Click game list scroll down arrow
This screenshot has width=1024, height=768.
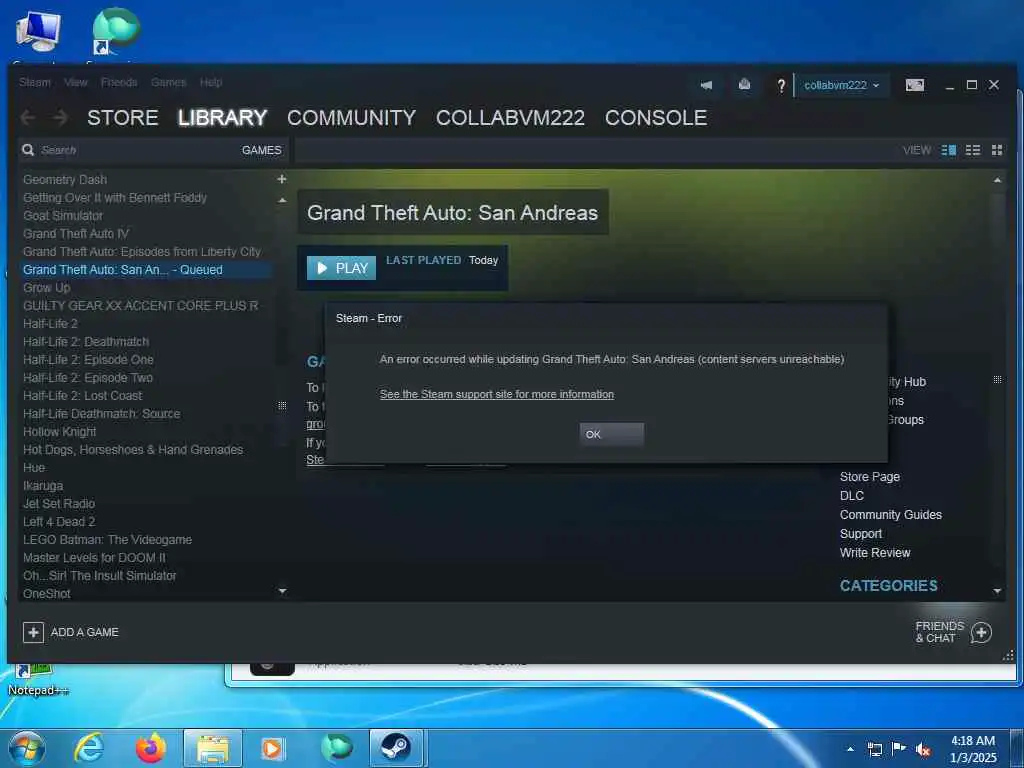pyautogui.click(x=282, y=591)
